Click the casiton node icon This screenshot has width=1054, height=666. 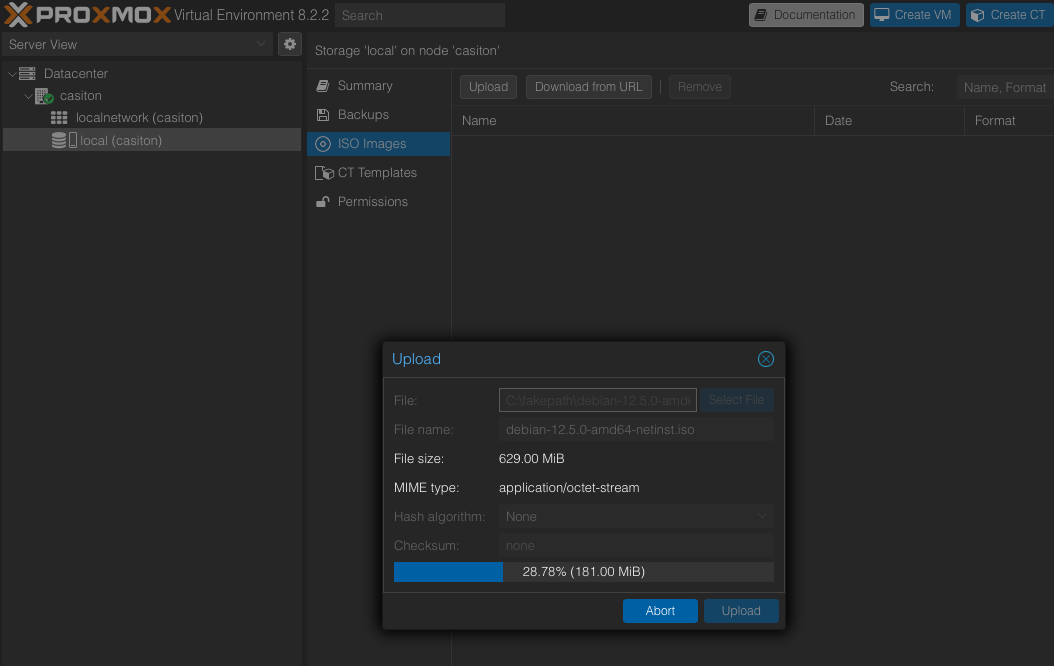point(44,96)
